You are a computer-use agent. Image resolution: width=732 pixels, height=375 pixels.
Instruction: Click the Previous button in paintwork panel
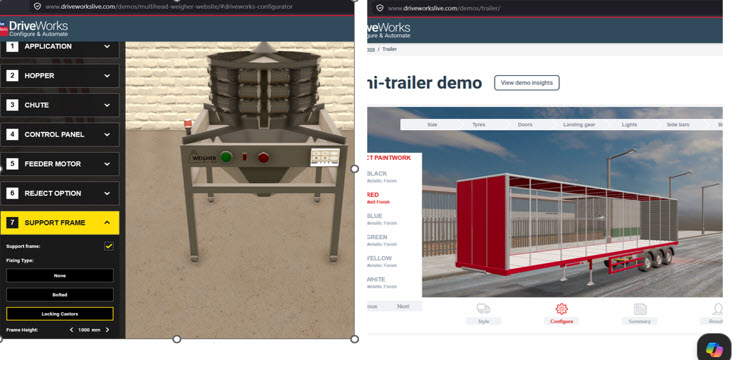[x=372, y=306]
